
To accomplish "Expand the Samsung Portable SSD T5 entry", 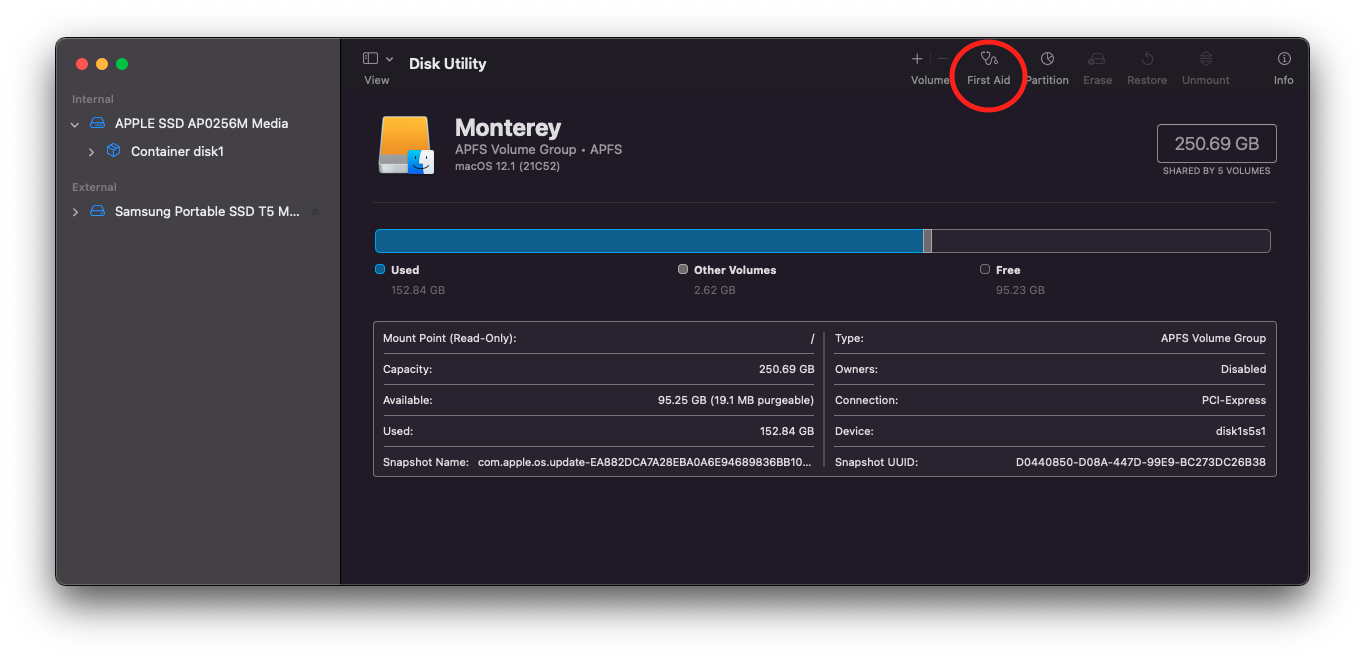I will (75, 212).
